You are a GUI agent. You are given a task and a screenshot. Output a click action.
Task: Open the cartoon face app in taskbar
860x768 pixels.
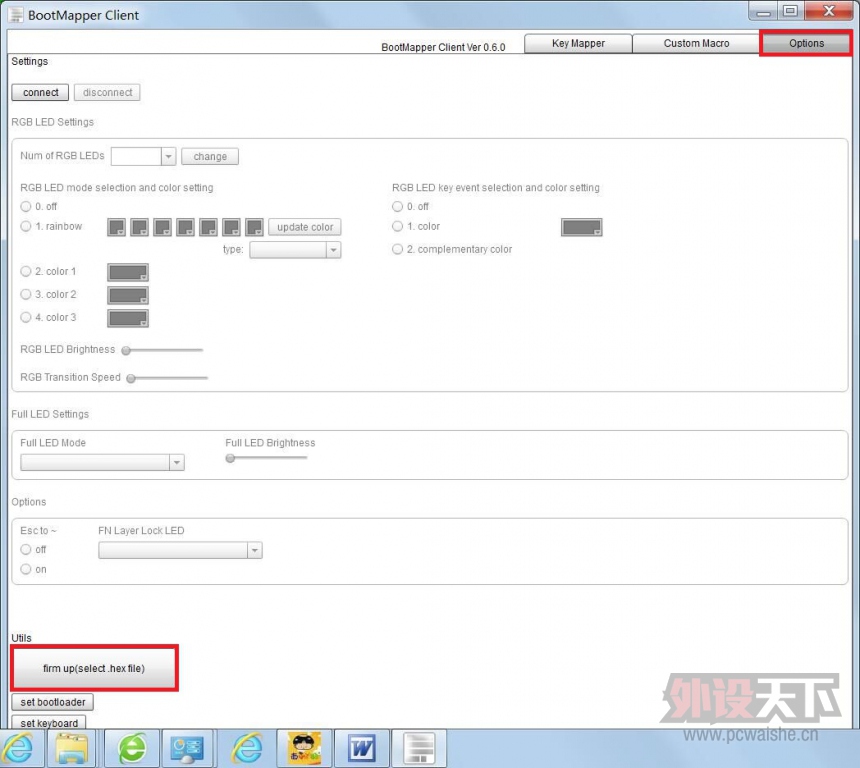[x=304, y=748]
